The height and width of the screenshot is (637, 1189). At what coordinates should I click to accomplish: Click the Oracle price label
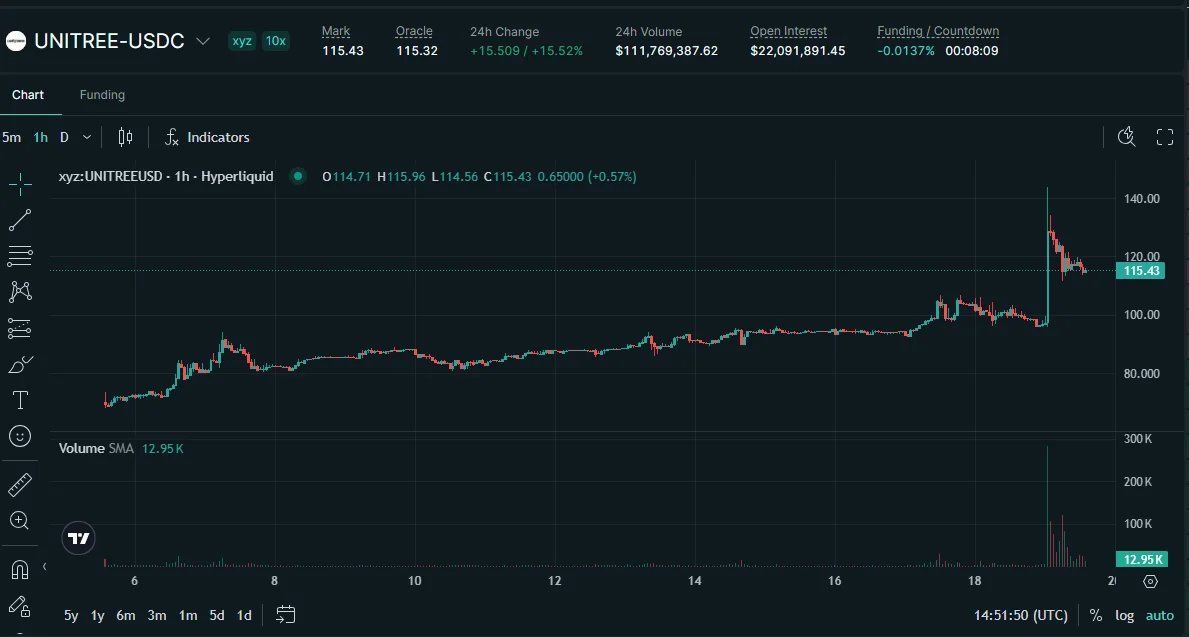(x=414, y=31)
